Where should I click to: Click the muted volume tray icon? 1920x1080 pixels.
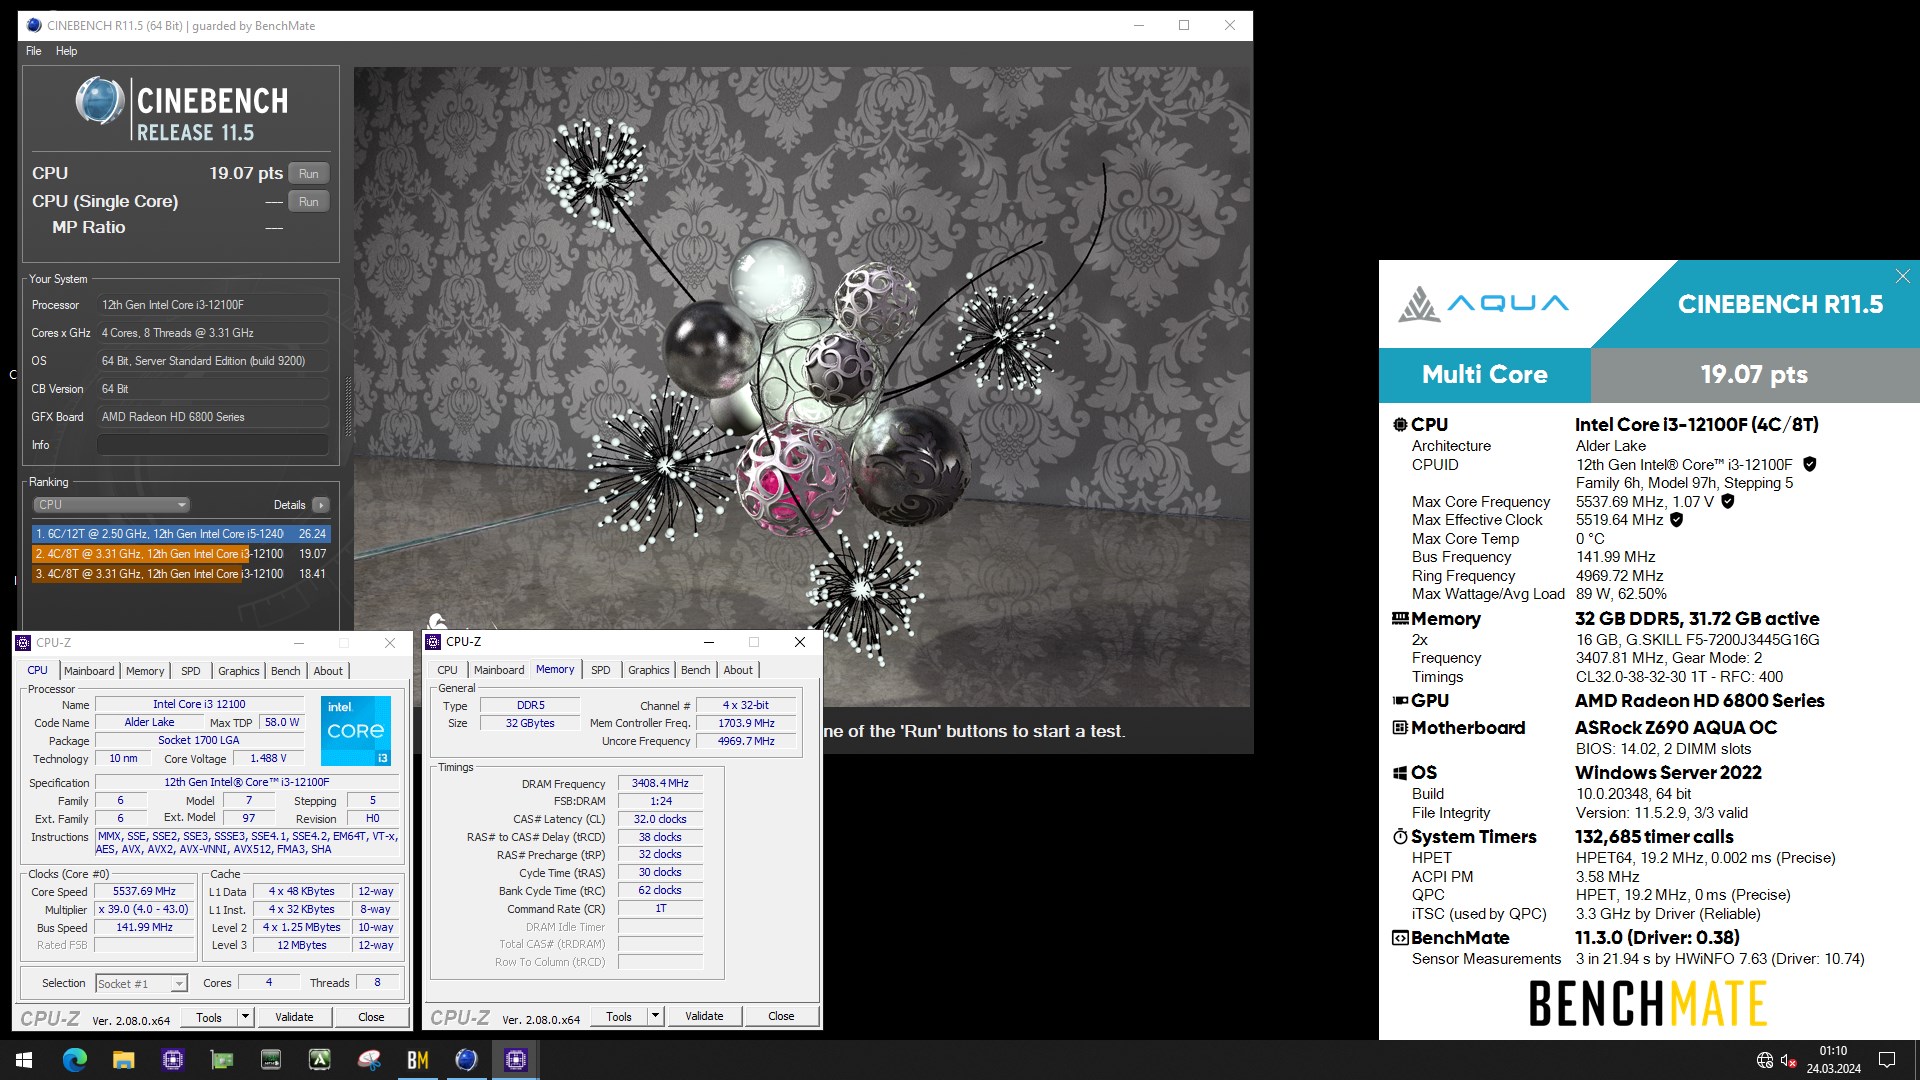pos(1789,1060)
